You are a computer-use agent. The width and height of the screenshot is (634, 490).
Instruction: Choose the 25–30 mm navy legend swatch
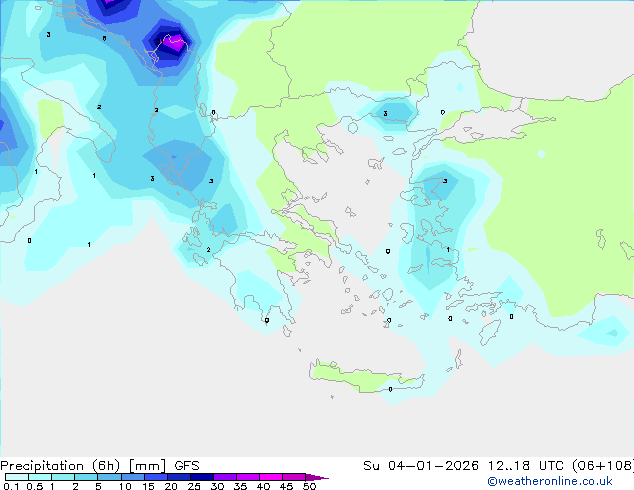click(202, 477)
